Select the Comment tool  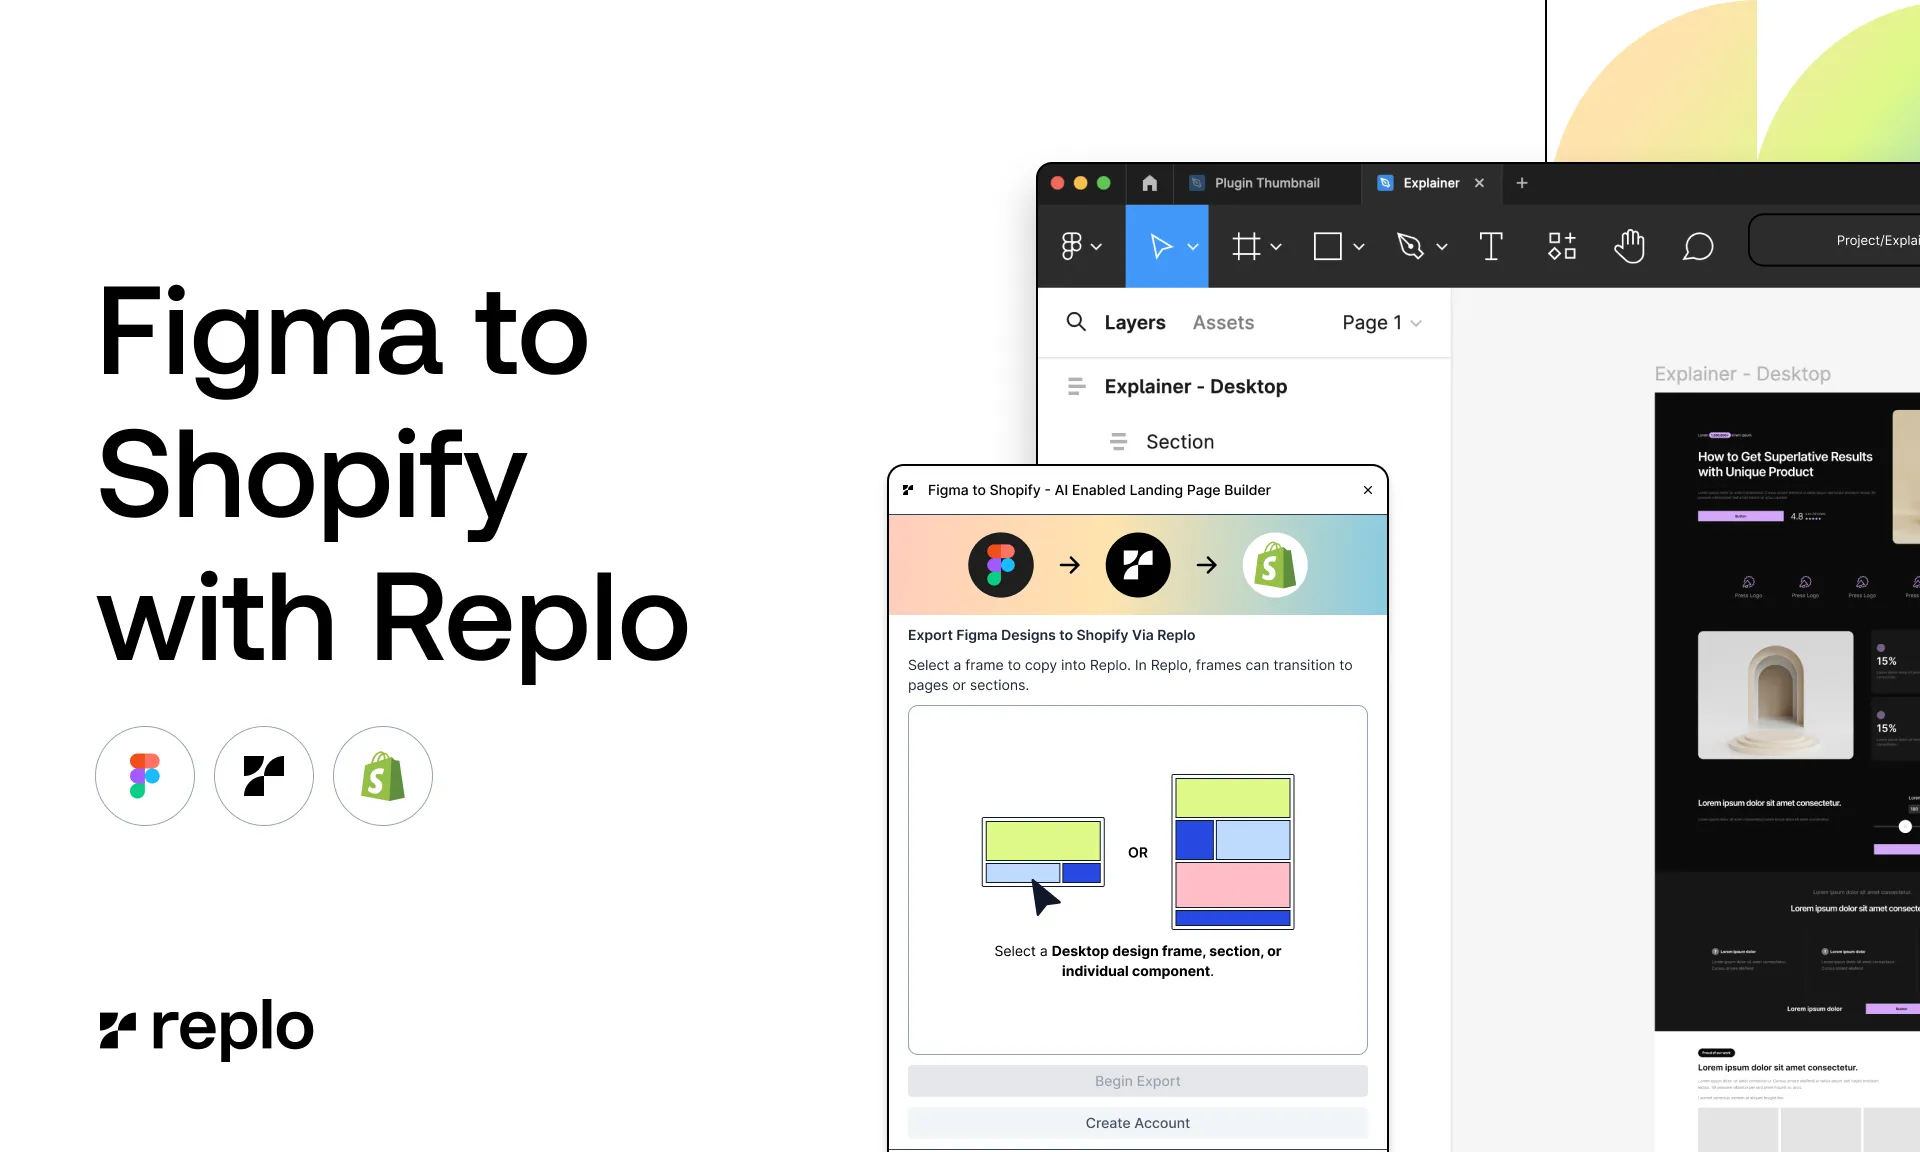pyautogui.click(x=1698, y=246)
